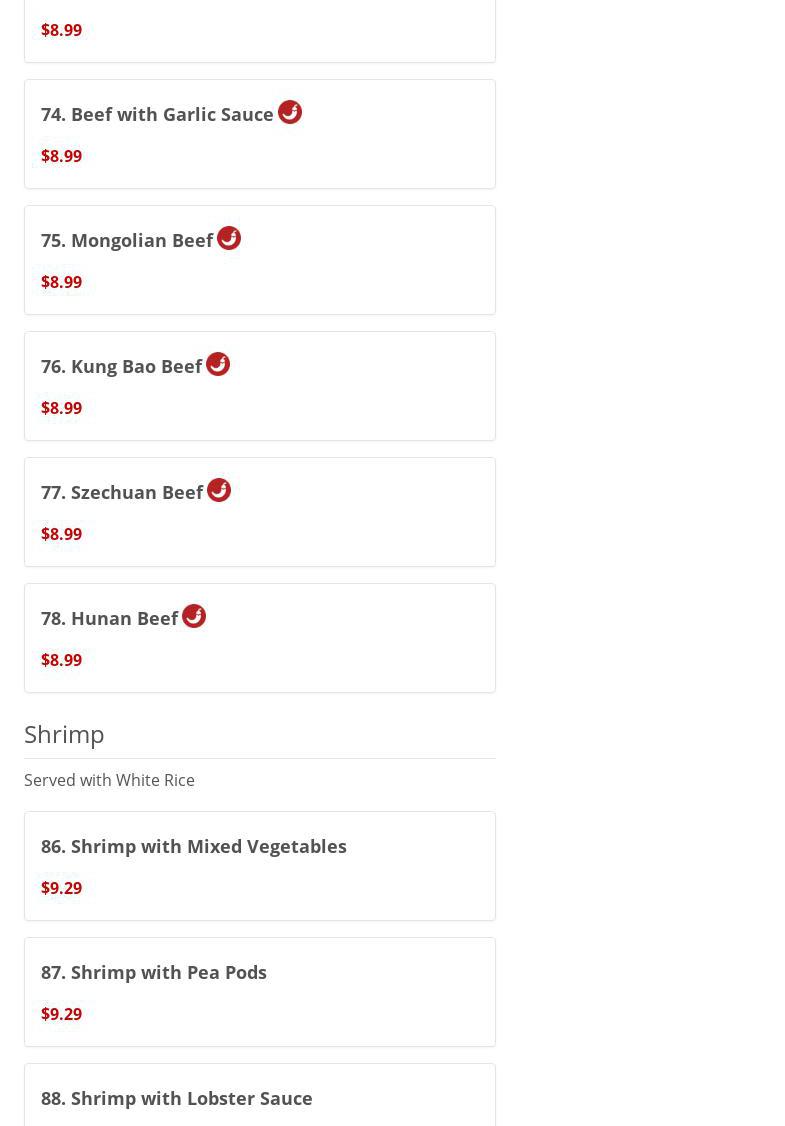Click $9.29 price of Shrimp with Mixed Vegetables
785x1126 pixels.
pyautogui.click(x=61, y=888)
